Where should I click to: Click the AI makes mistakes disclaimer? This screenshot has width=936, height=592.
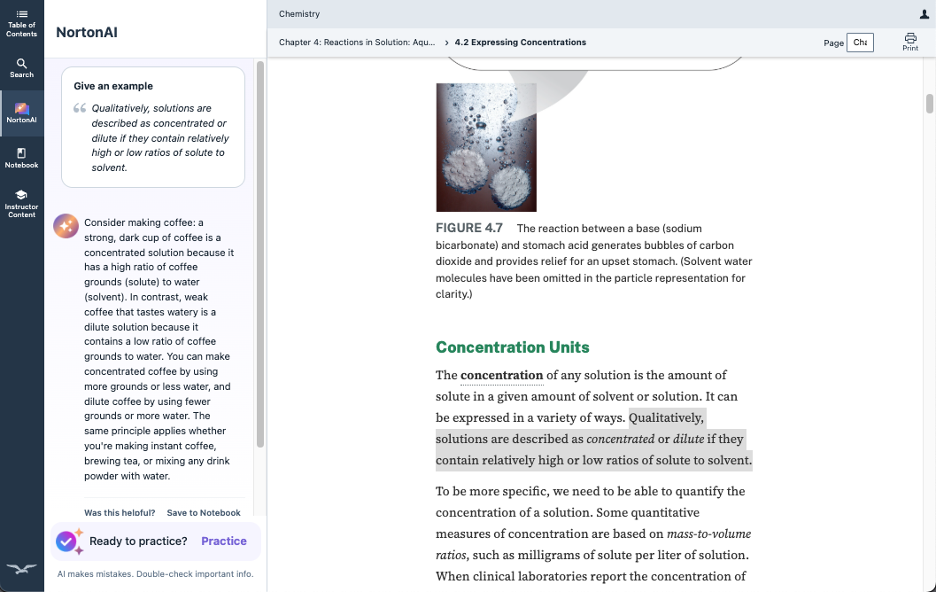155,574
